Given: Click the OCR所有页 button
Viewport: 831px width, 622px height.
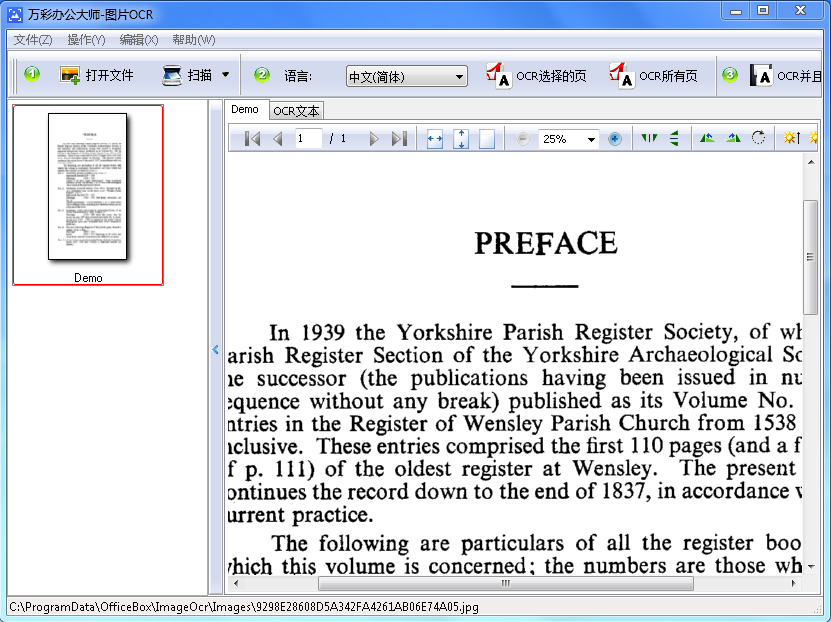Looking at the screenshot, I should click(654, 76).
